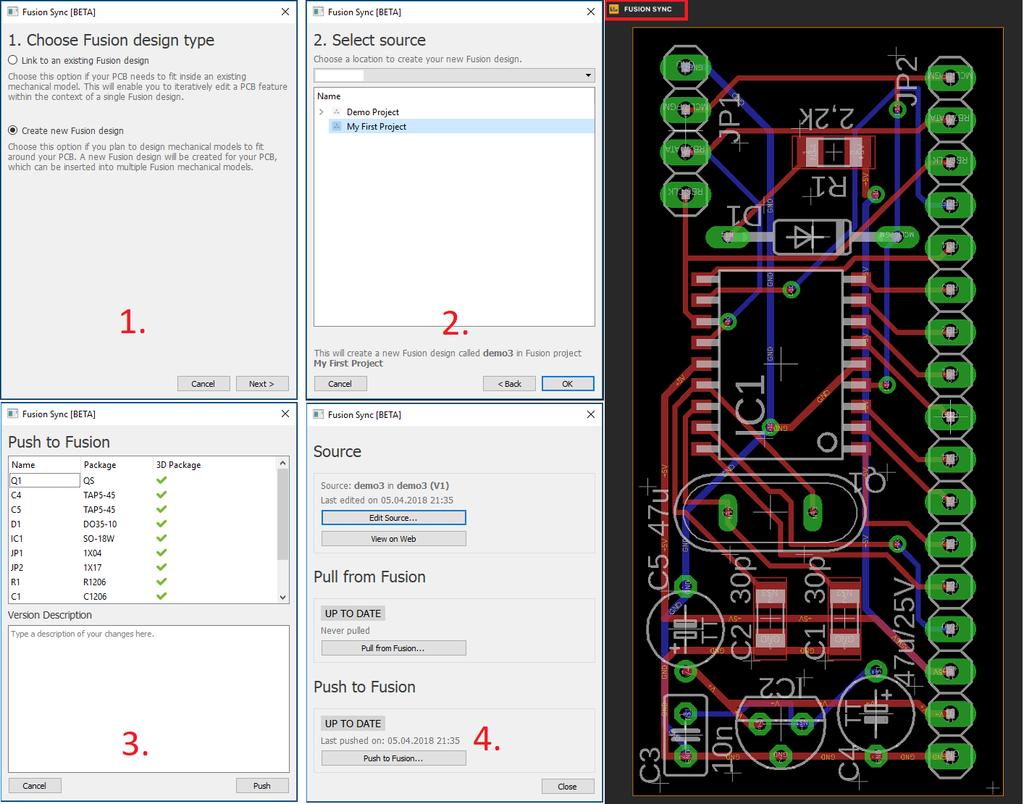Select the R1 row in component list

pyautogui.click(x=143, y=581)
